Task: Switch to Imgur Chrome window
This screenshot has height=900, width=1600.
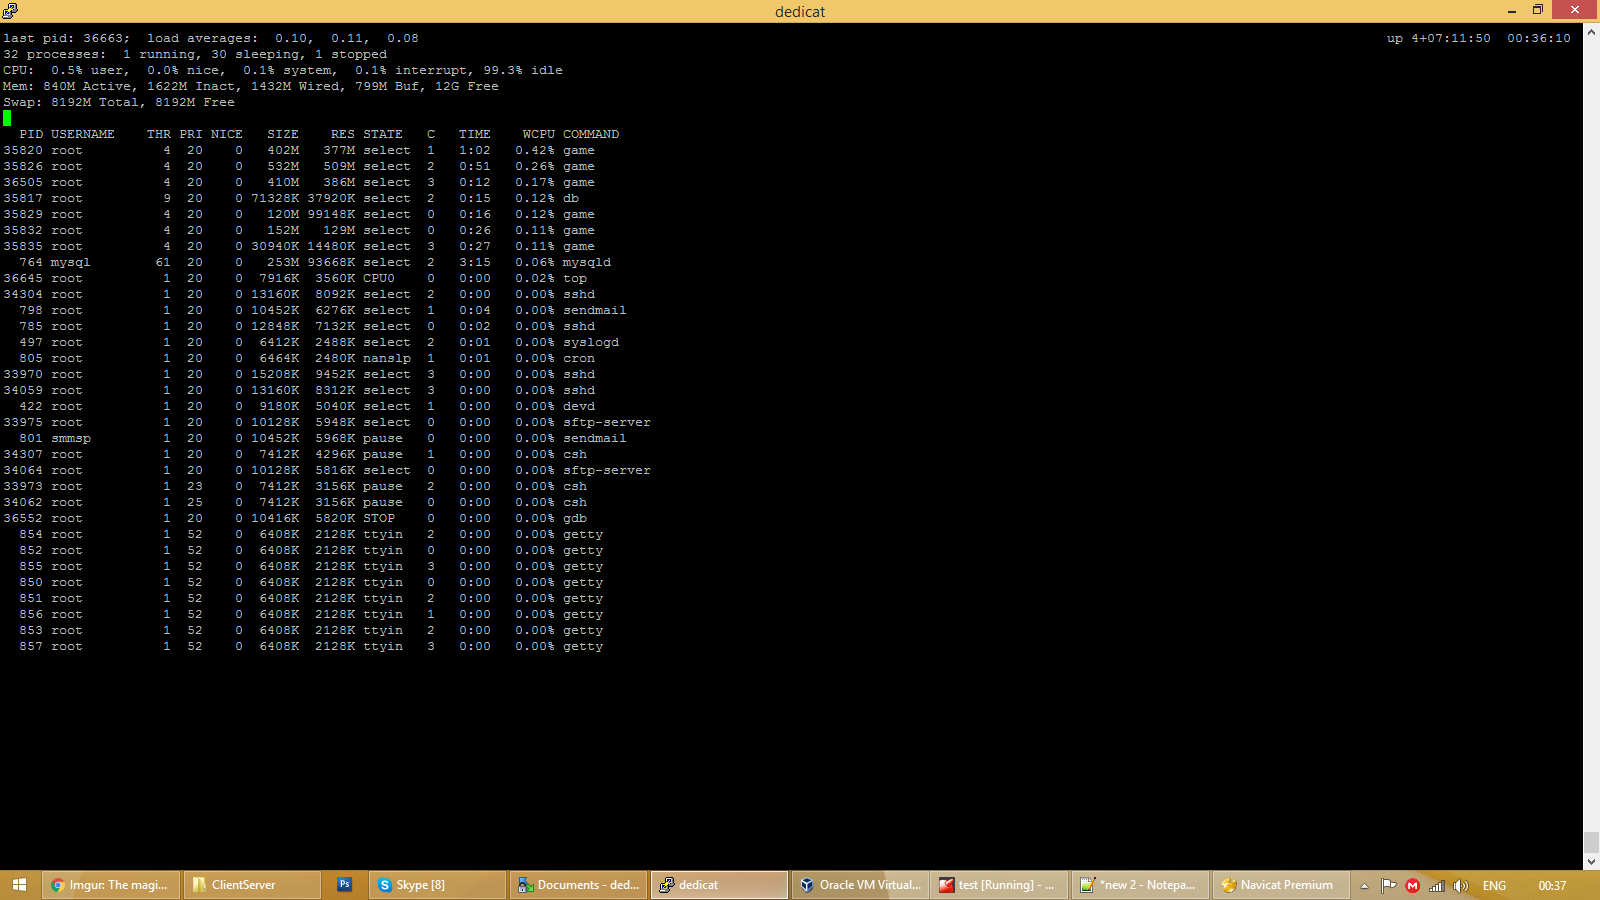Action: click(112, 885)
